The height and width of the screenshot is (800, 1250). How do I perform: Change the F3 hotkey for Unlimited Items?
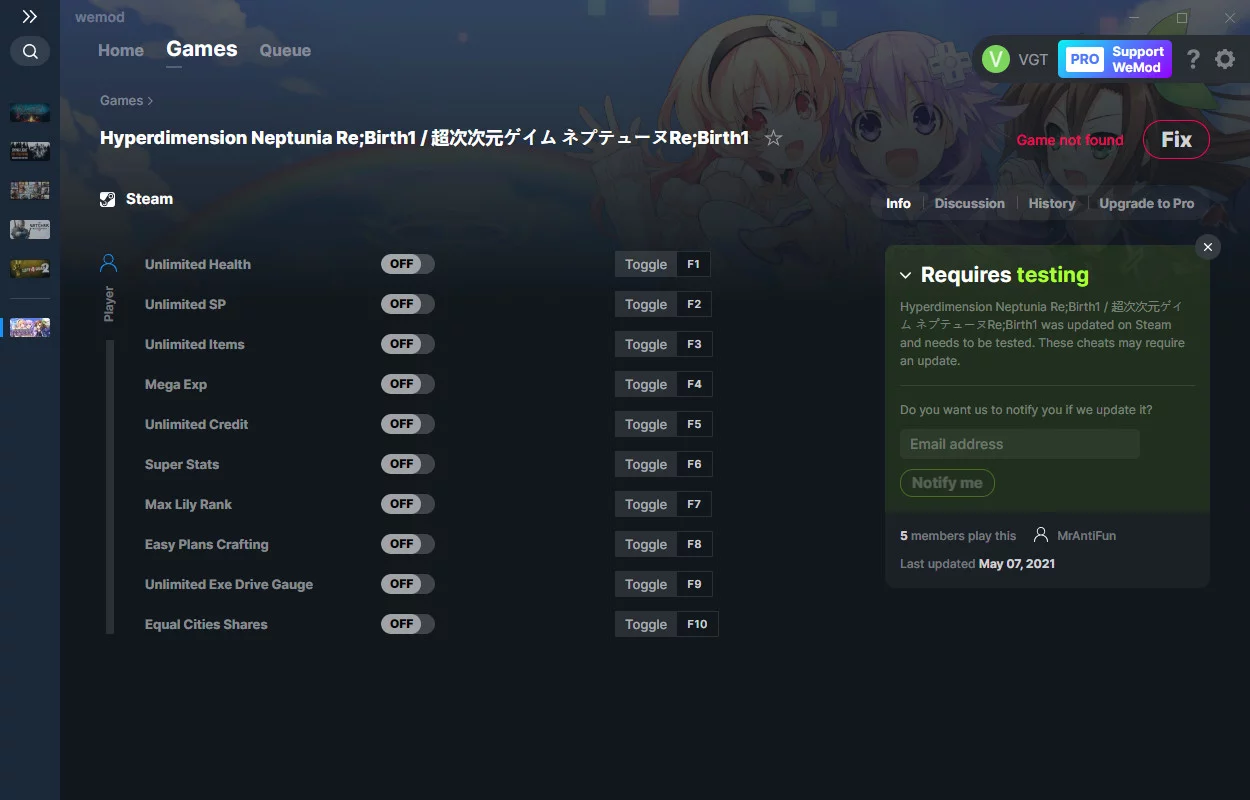tap(694, 344)
